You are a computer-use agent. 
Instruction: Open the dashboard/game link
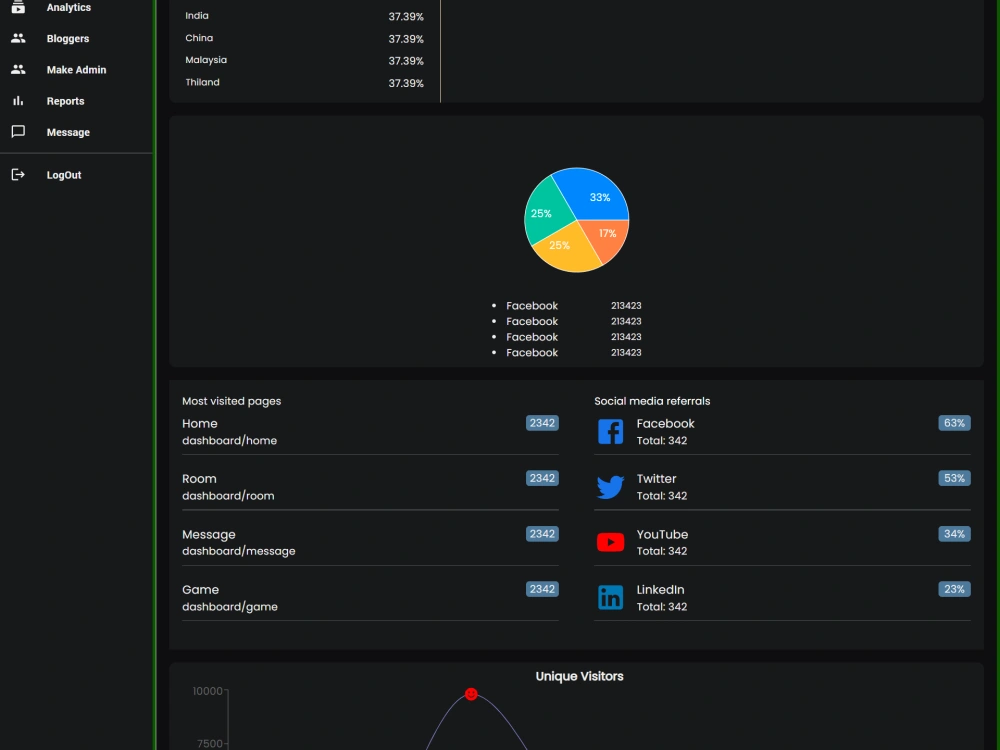[230, 606]
